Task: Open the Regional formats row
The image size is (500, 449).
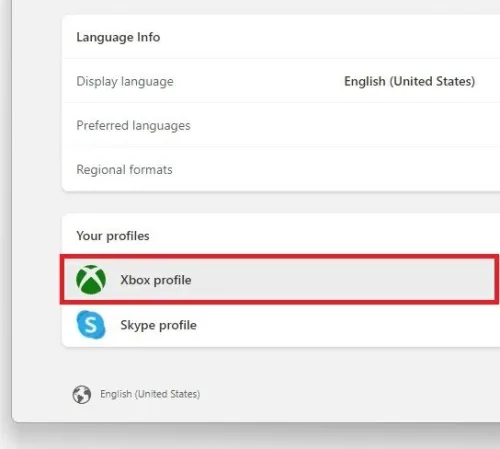Action: (x=281, y=169)
